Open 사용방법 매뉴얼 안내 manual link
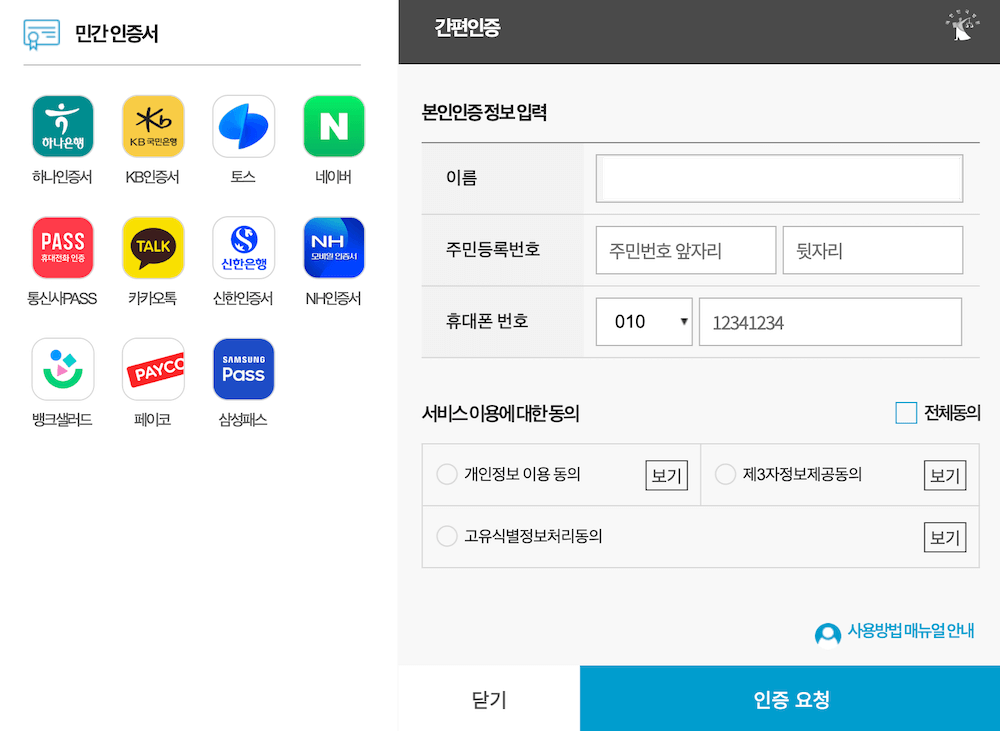This screenshot has width=1000, height=731. (x=894, y=632)
